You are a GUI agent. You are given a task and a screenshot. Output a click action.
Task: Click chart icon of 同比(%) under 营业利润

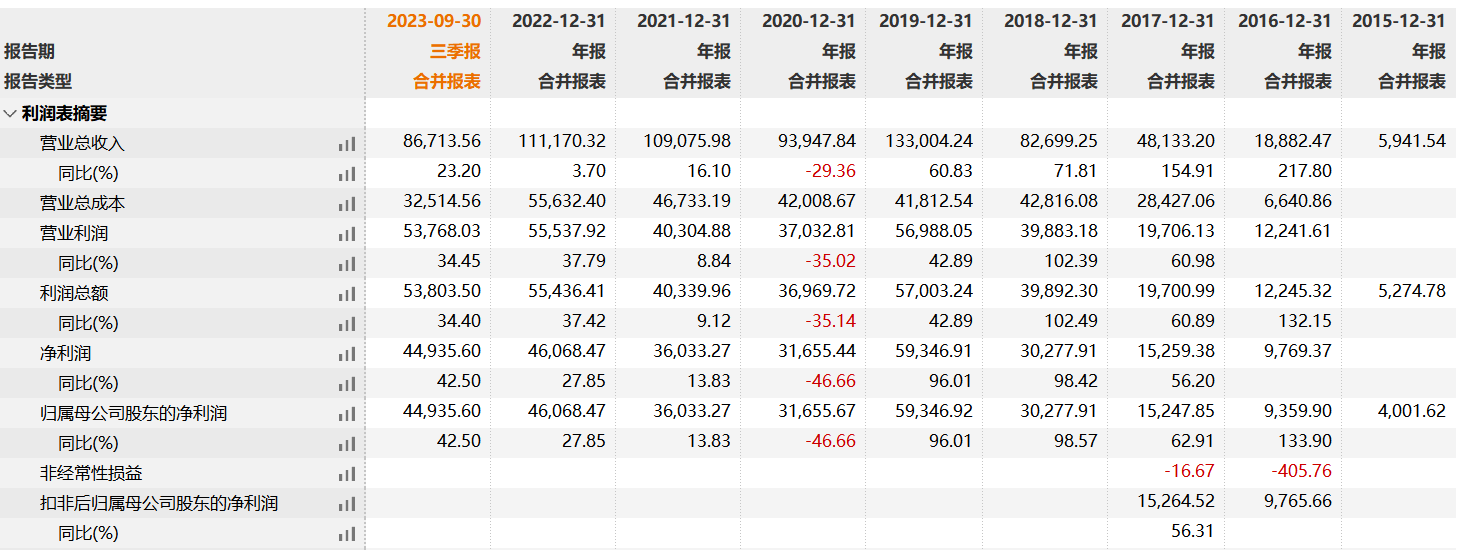point(347,264)
